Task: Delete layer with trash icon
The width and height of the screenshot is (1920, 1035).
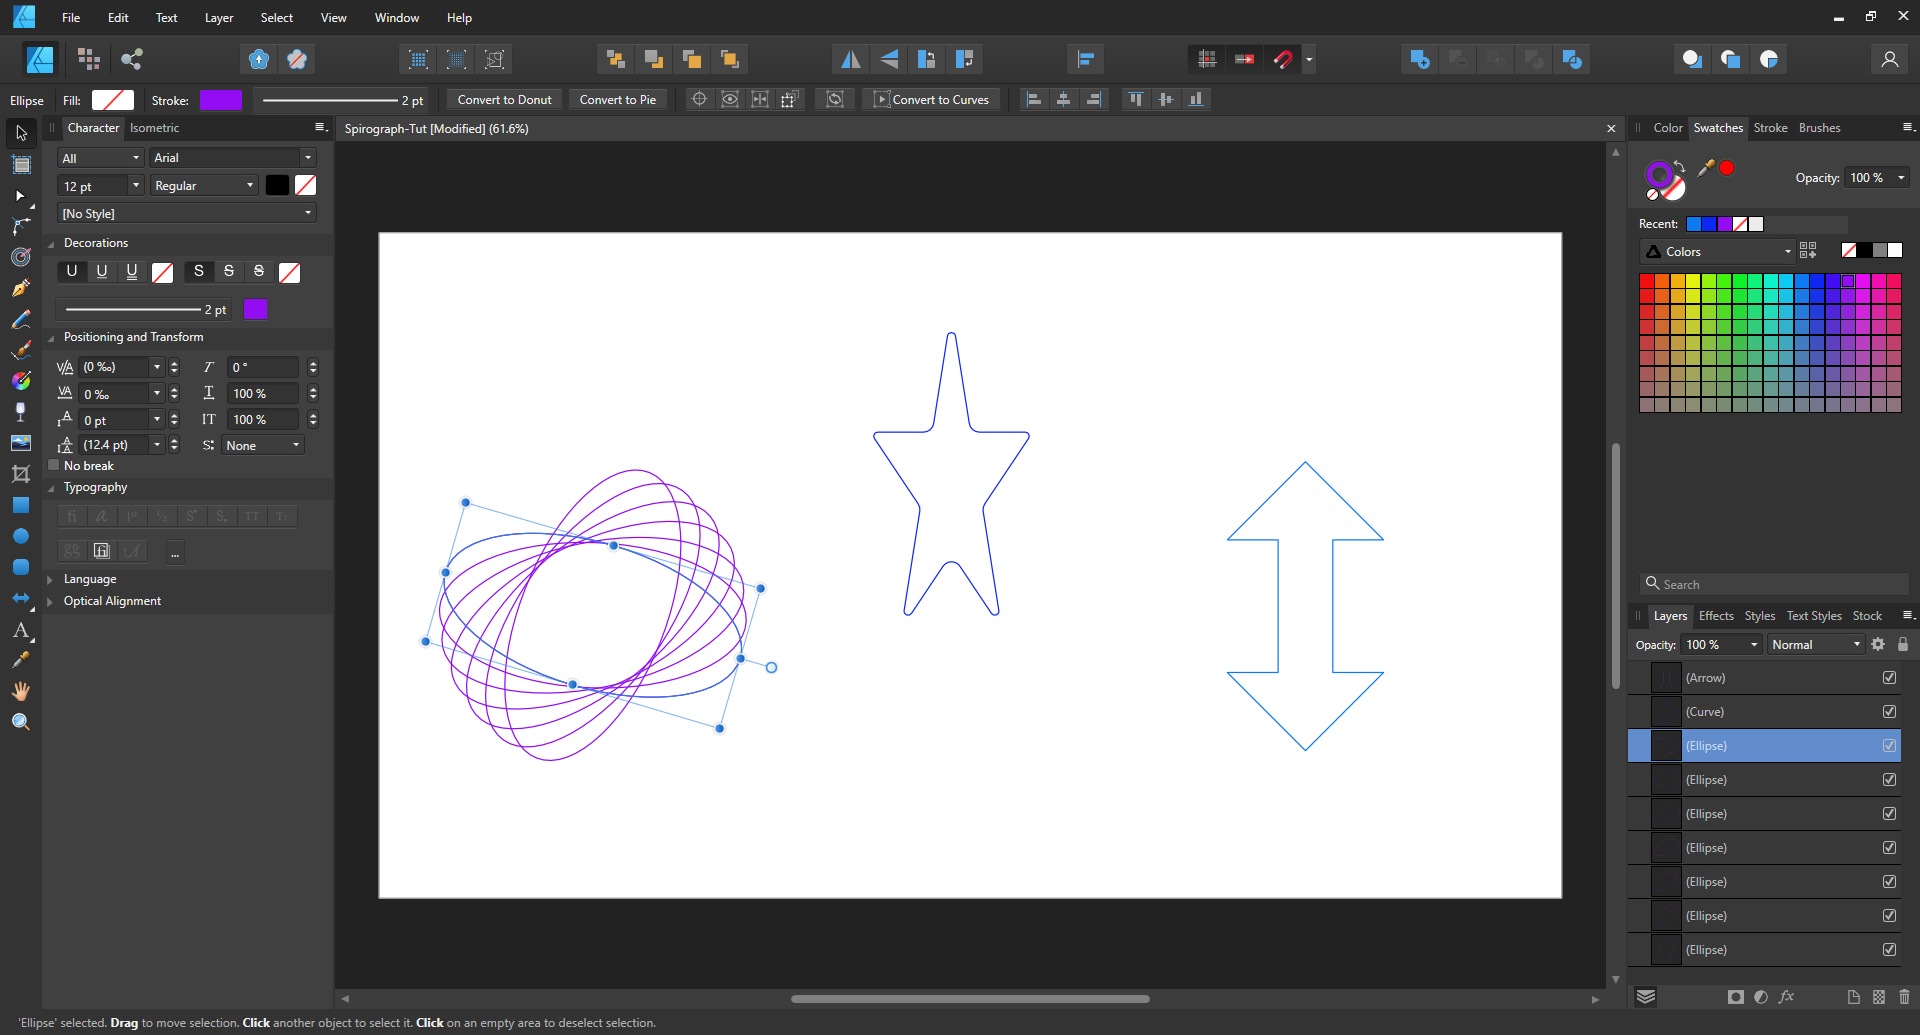Action: pyautogui.click(x=1904, y=997)
